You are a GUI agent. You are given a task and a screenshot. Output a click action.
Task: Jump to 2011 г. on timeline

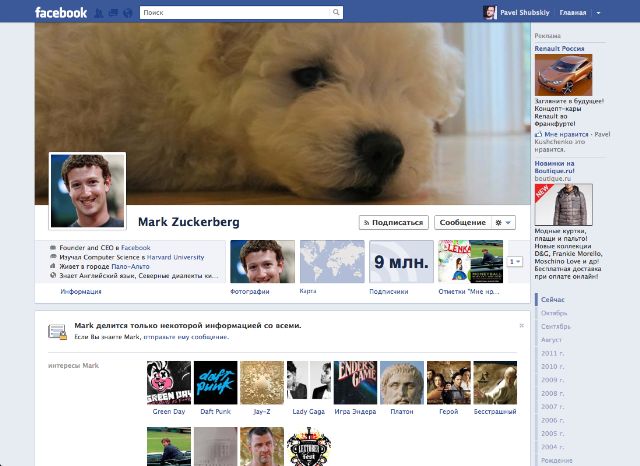(553, 353)
